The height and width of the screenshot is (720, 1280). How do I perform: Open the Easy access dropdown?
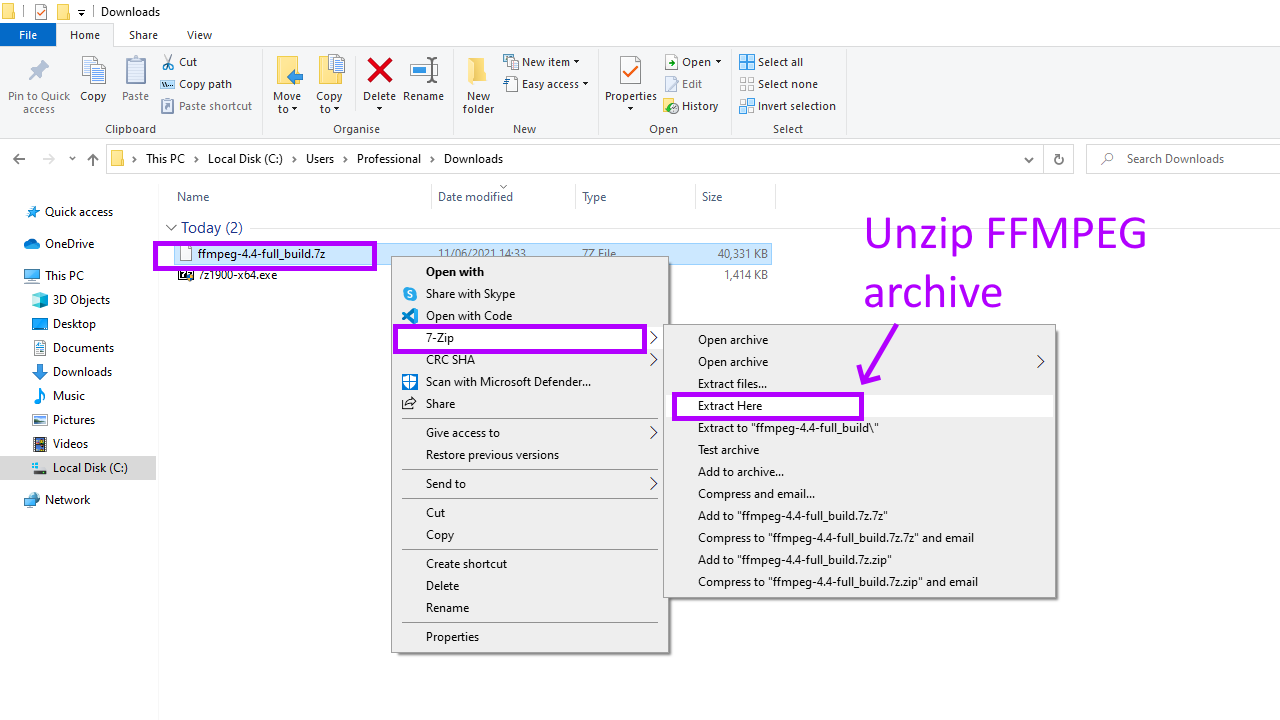tap(546, 84)
